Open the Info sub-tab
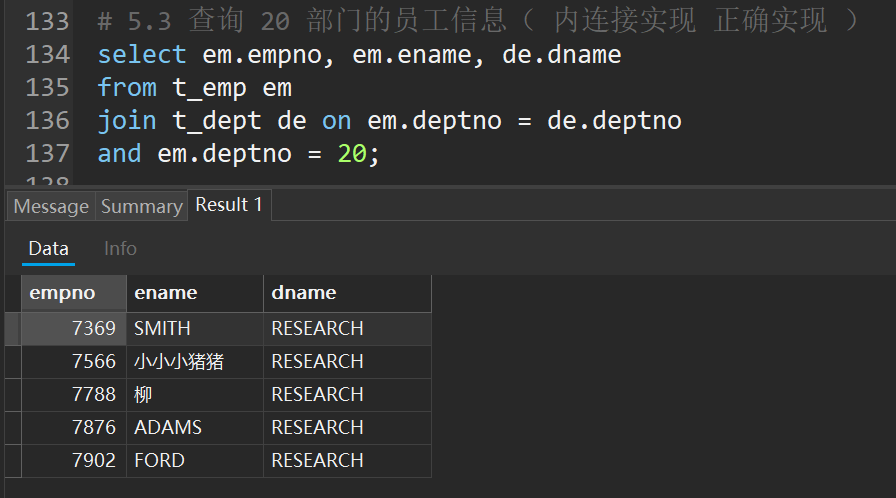896x498 pixels. [120, 249]
